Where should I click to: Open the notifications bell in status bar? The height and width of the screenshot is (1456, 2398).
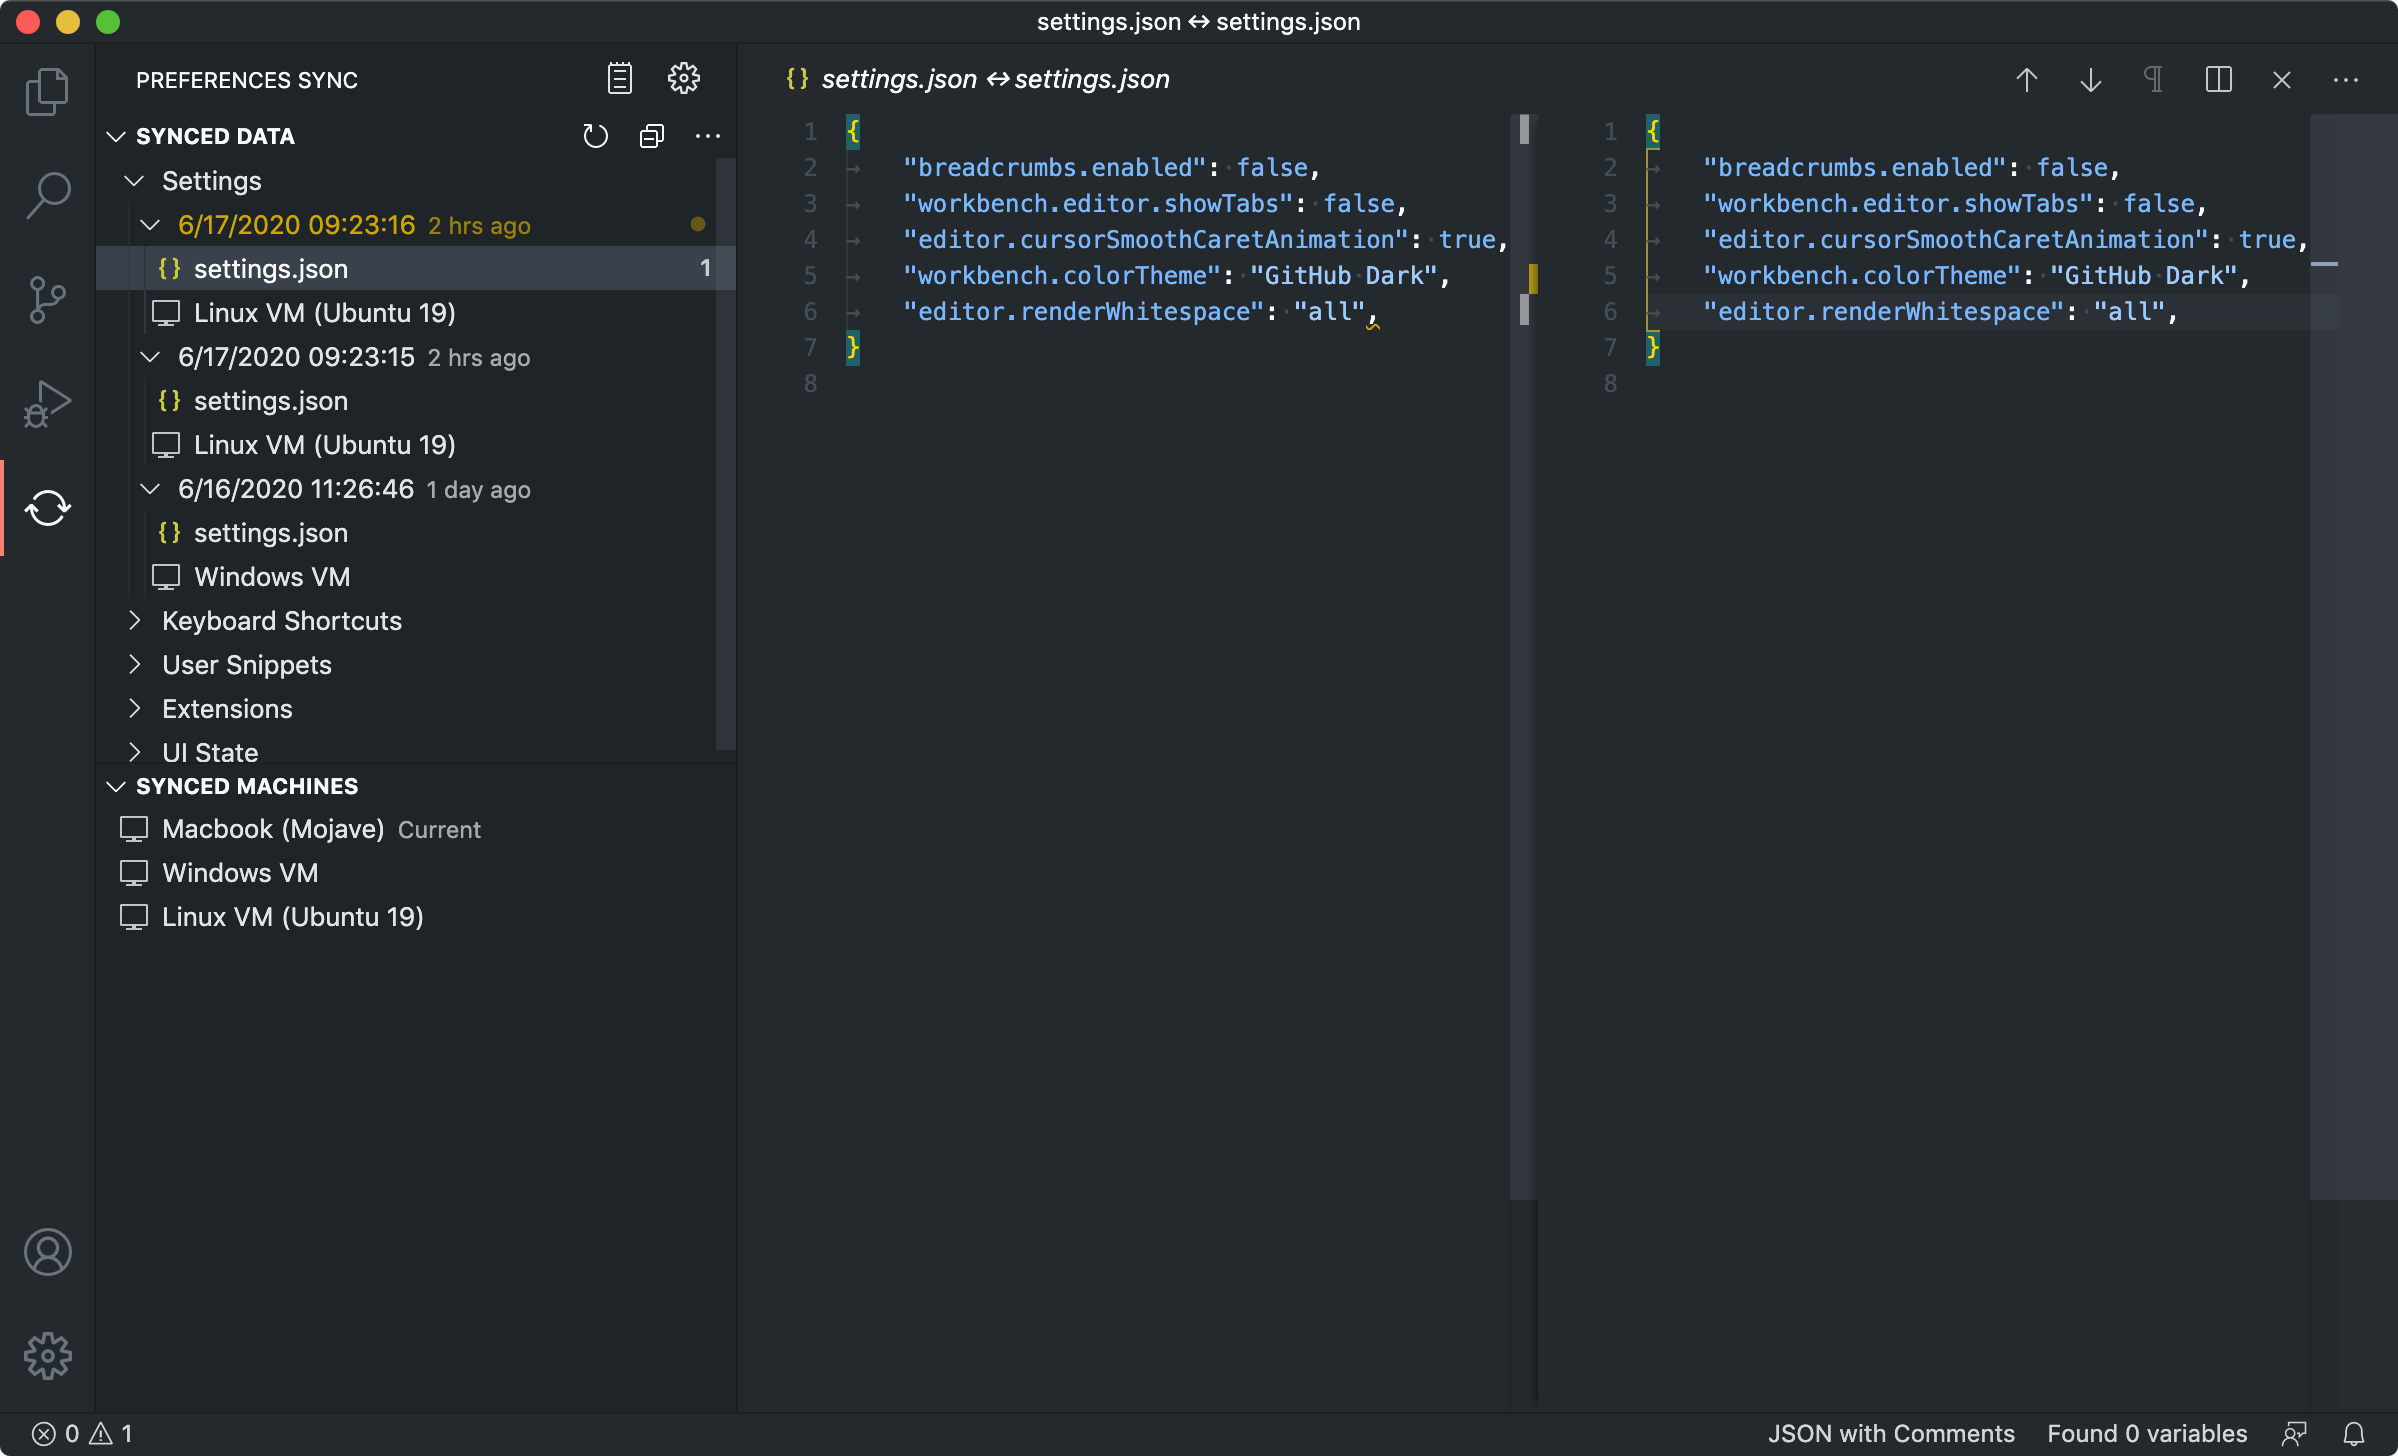coord(2354,1433)
